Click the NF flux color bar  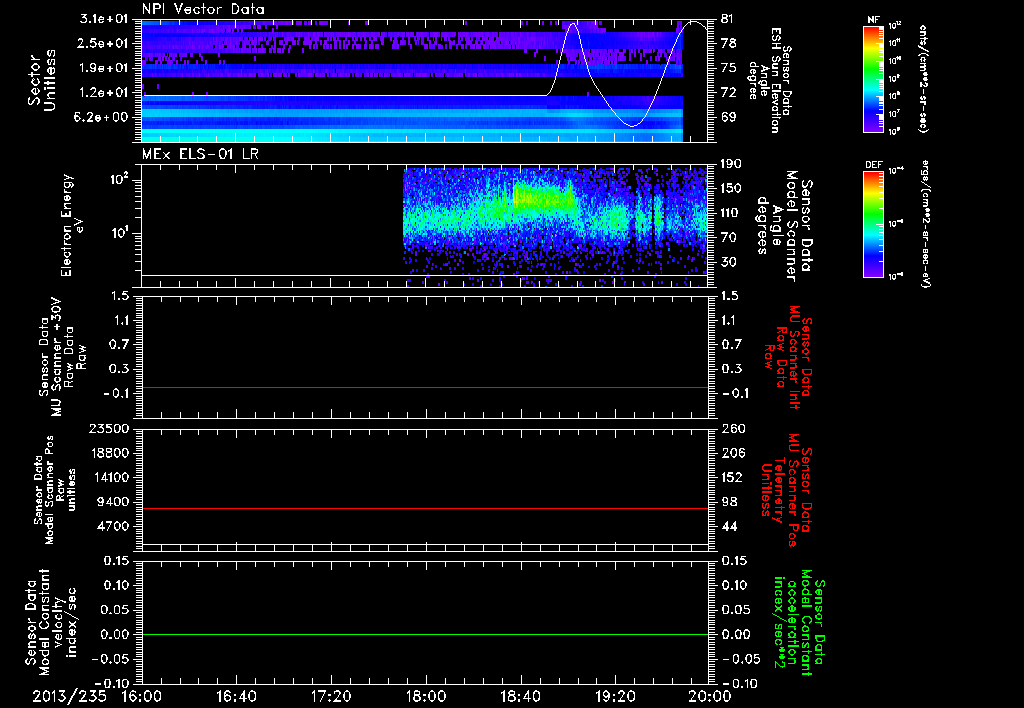click(873, 78)
